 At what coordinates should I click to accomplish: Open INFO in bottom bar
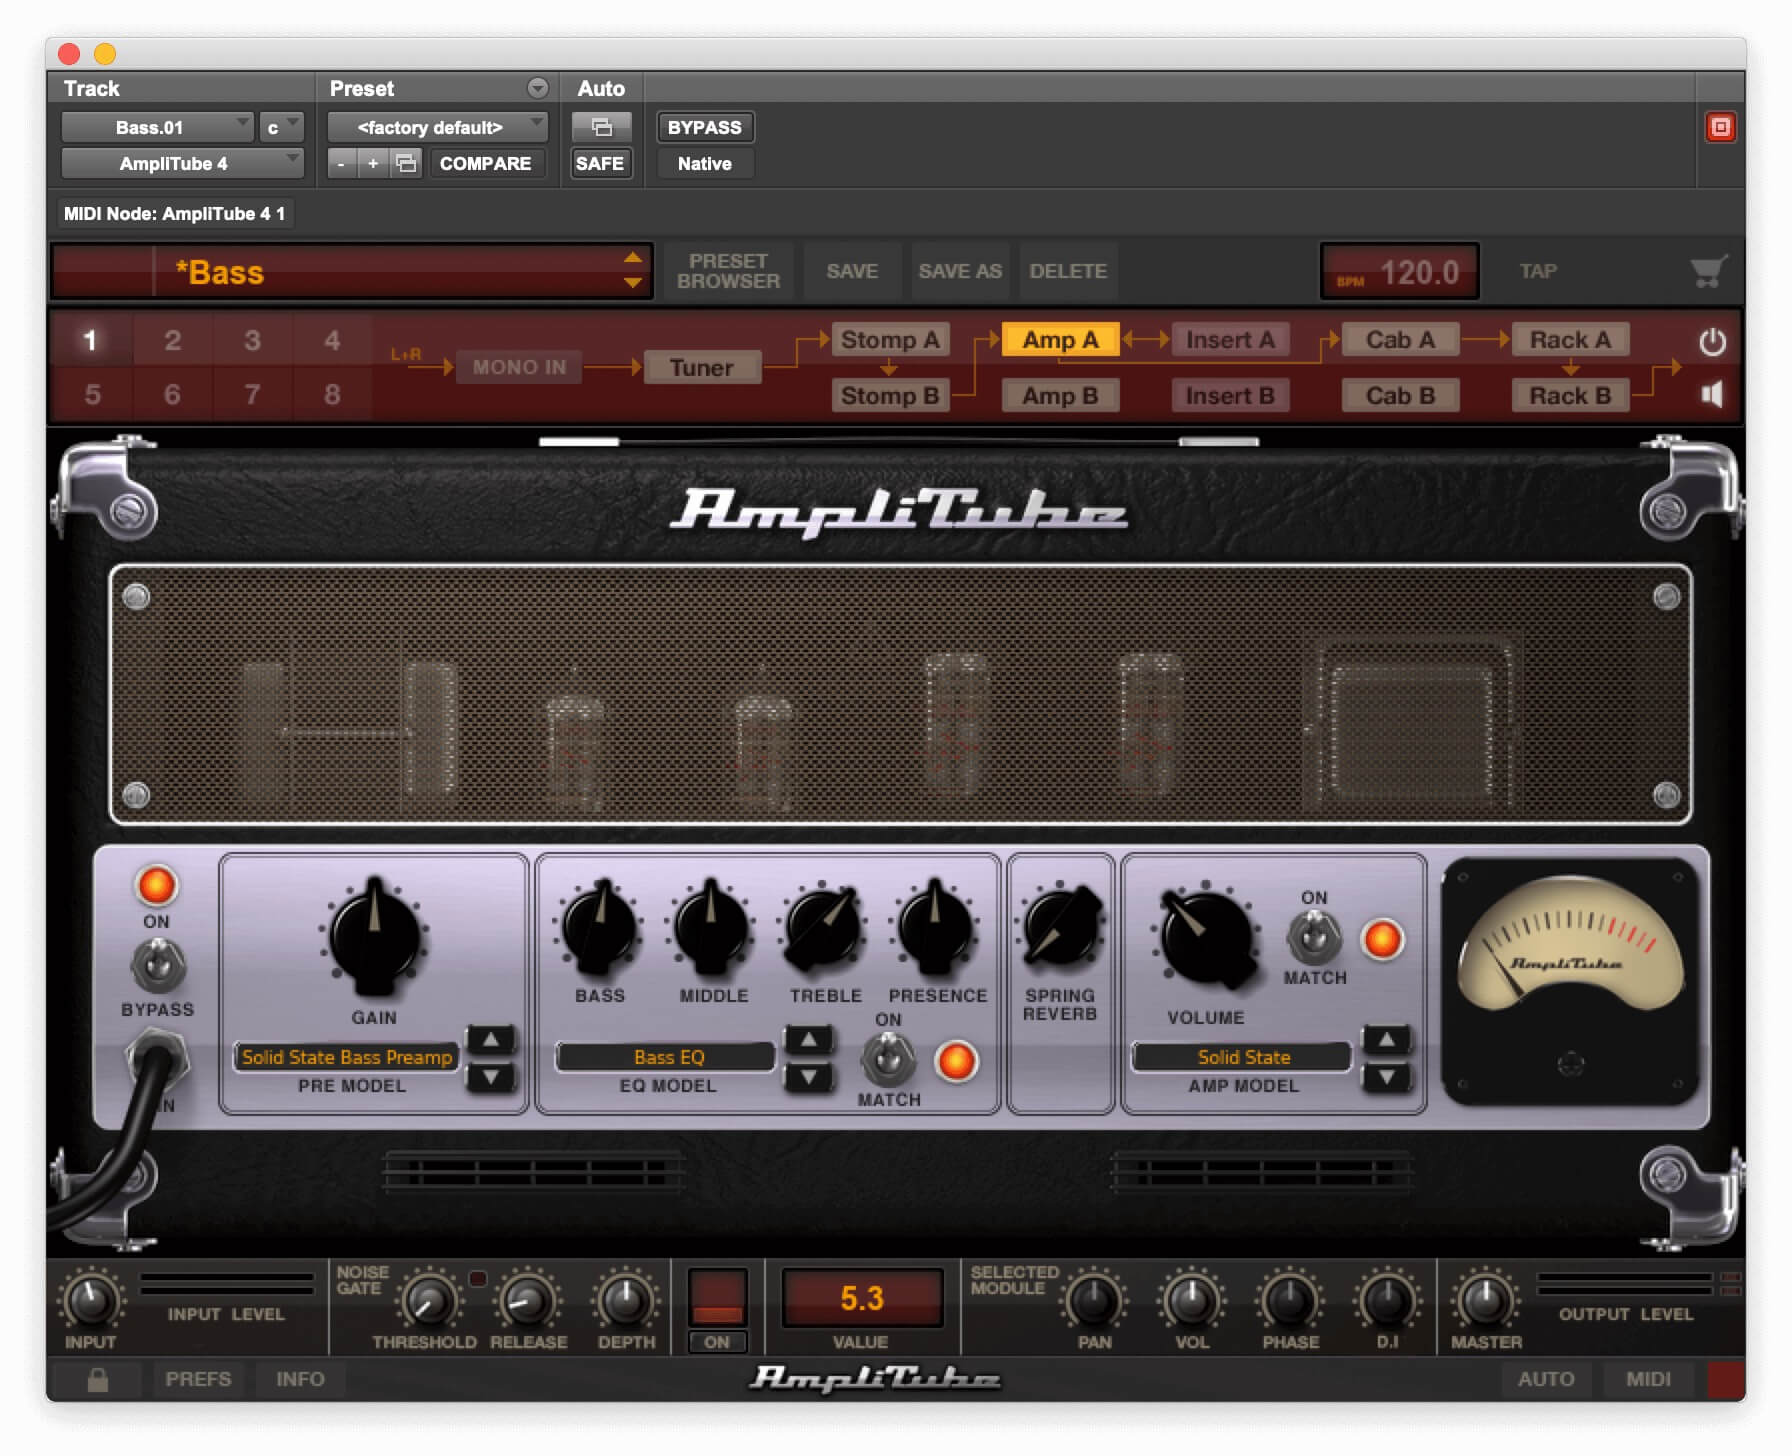click(x=300, y=1379)
